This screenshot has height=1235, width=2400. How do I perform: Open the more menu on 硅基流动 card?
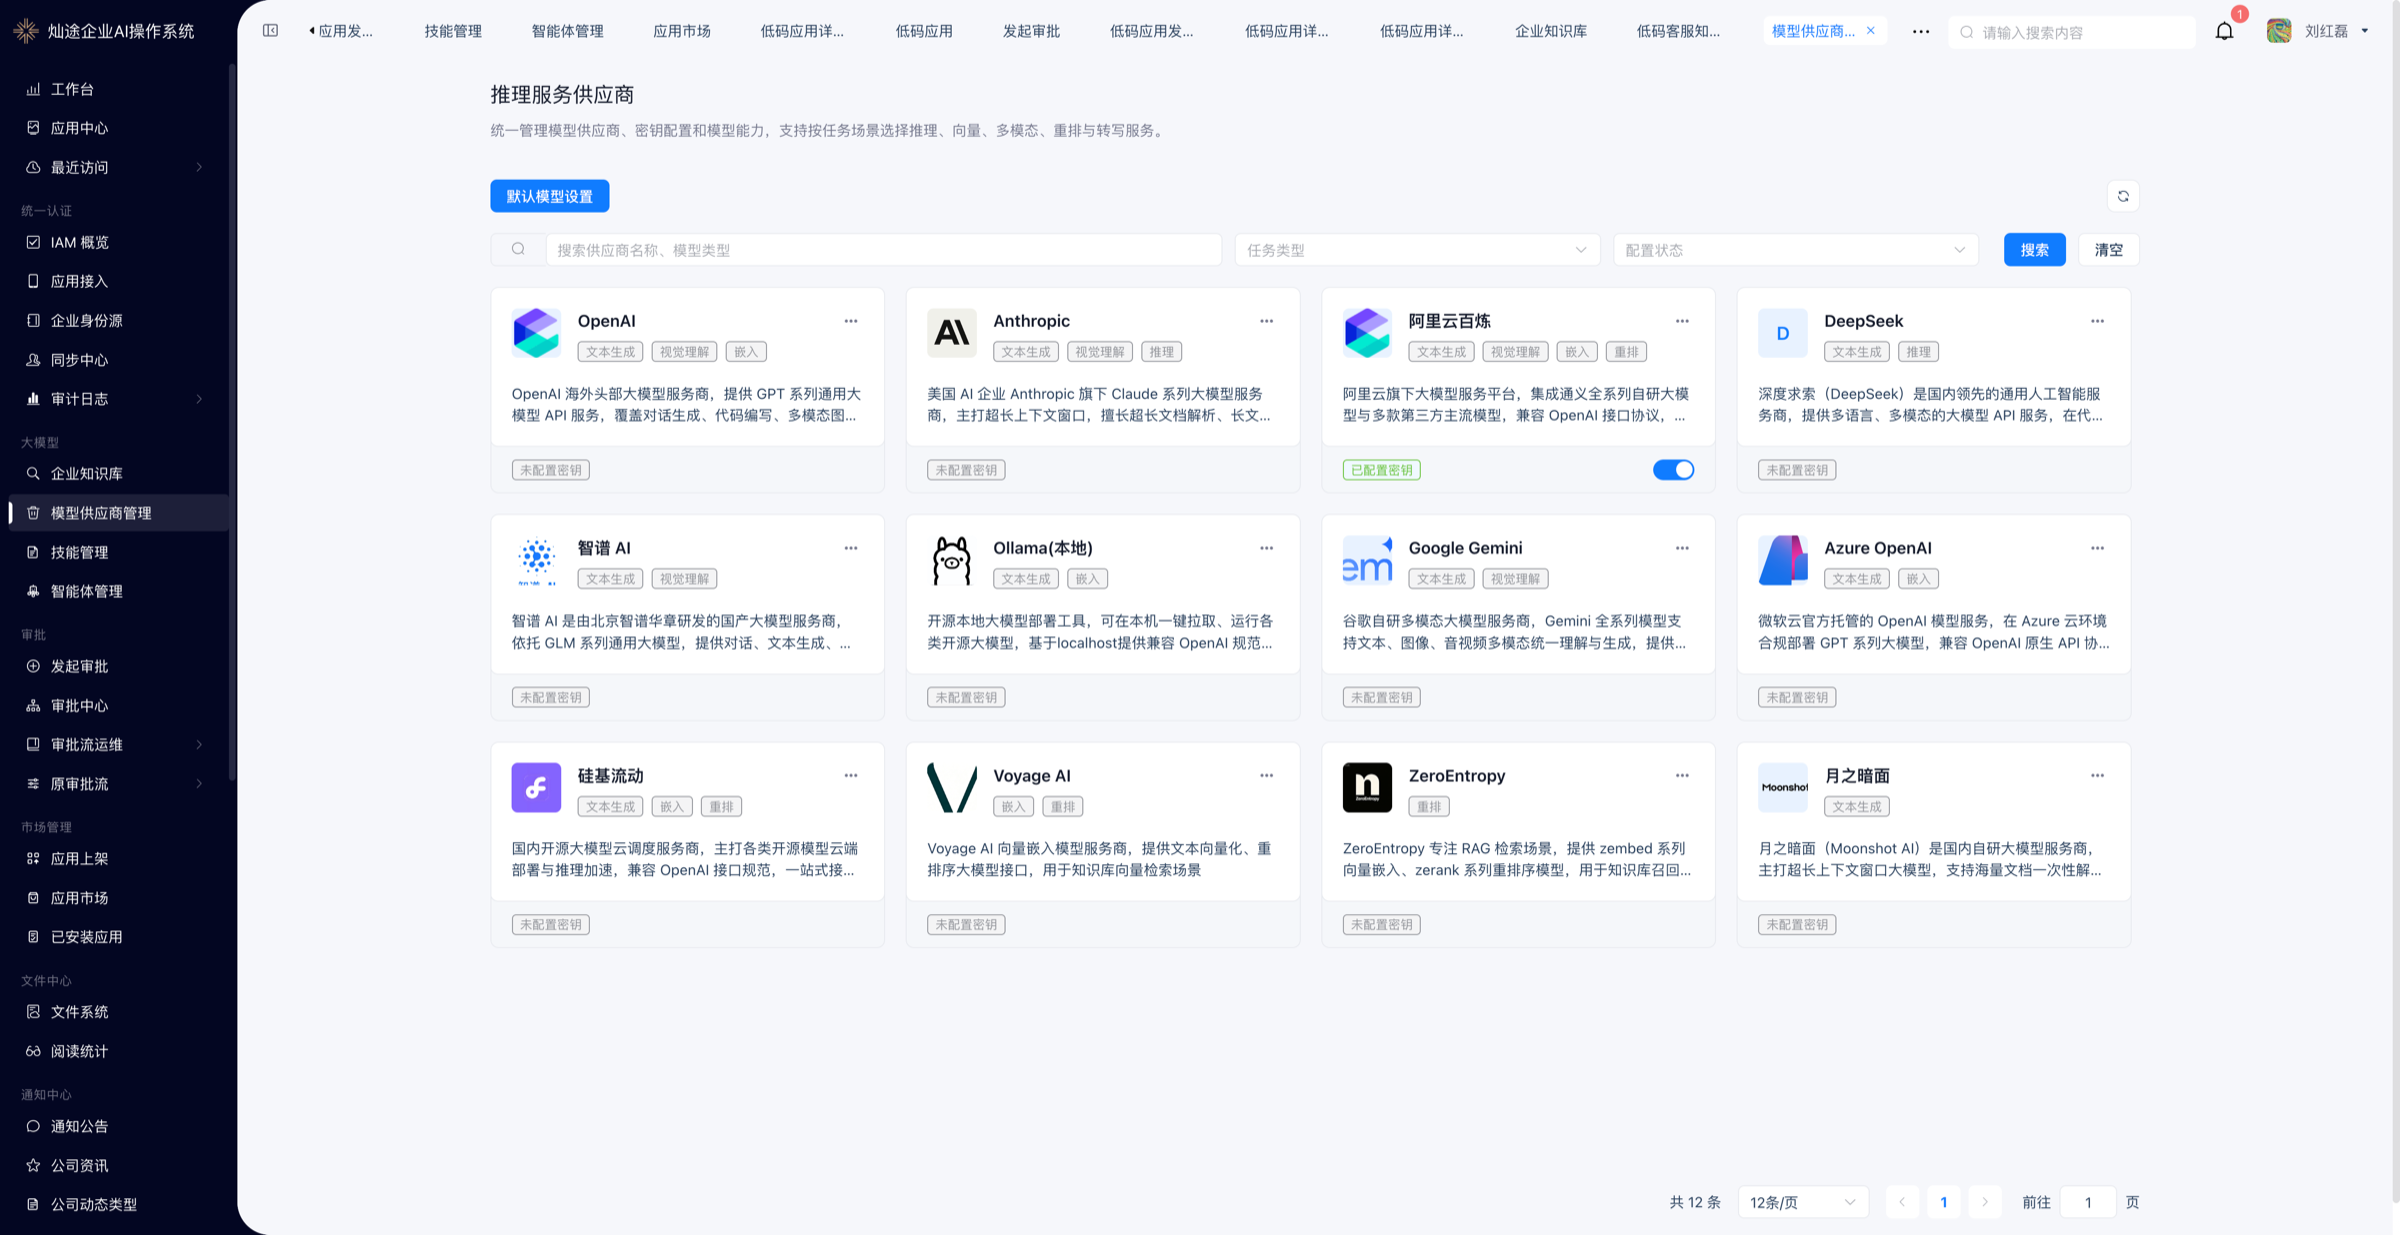point(851,775)
